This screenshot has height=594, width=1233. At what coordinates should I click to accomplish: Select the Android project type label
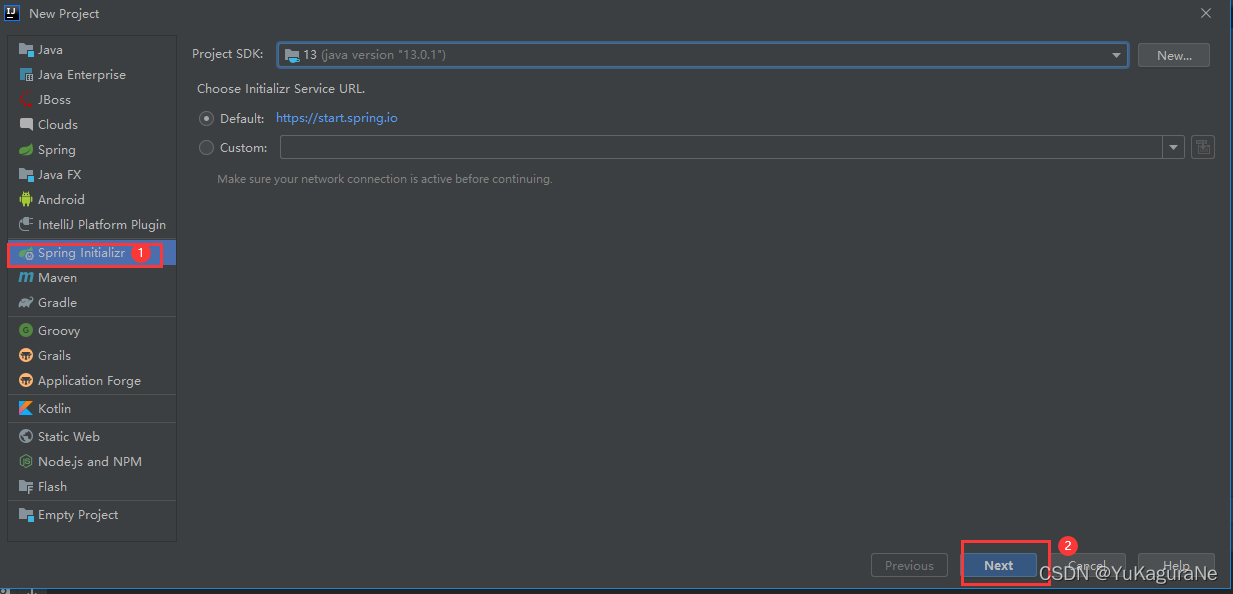[x=61, y=200]
